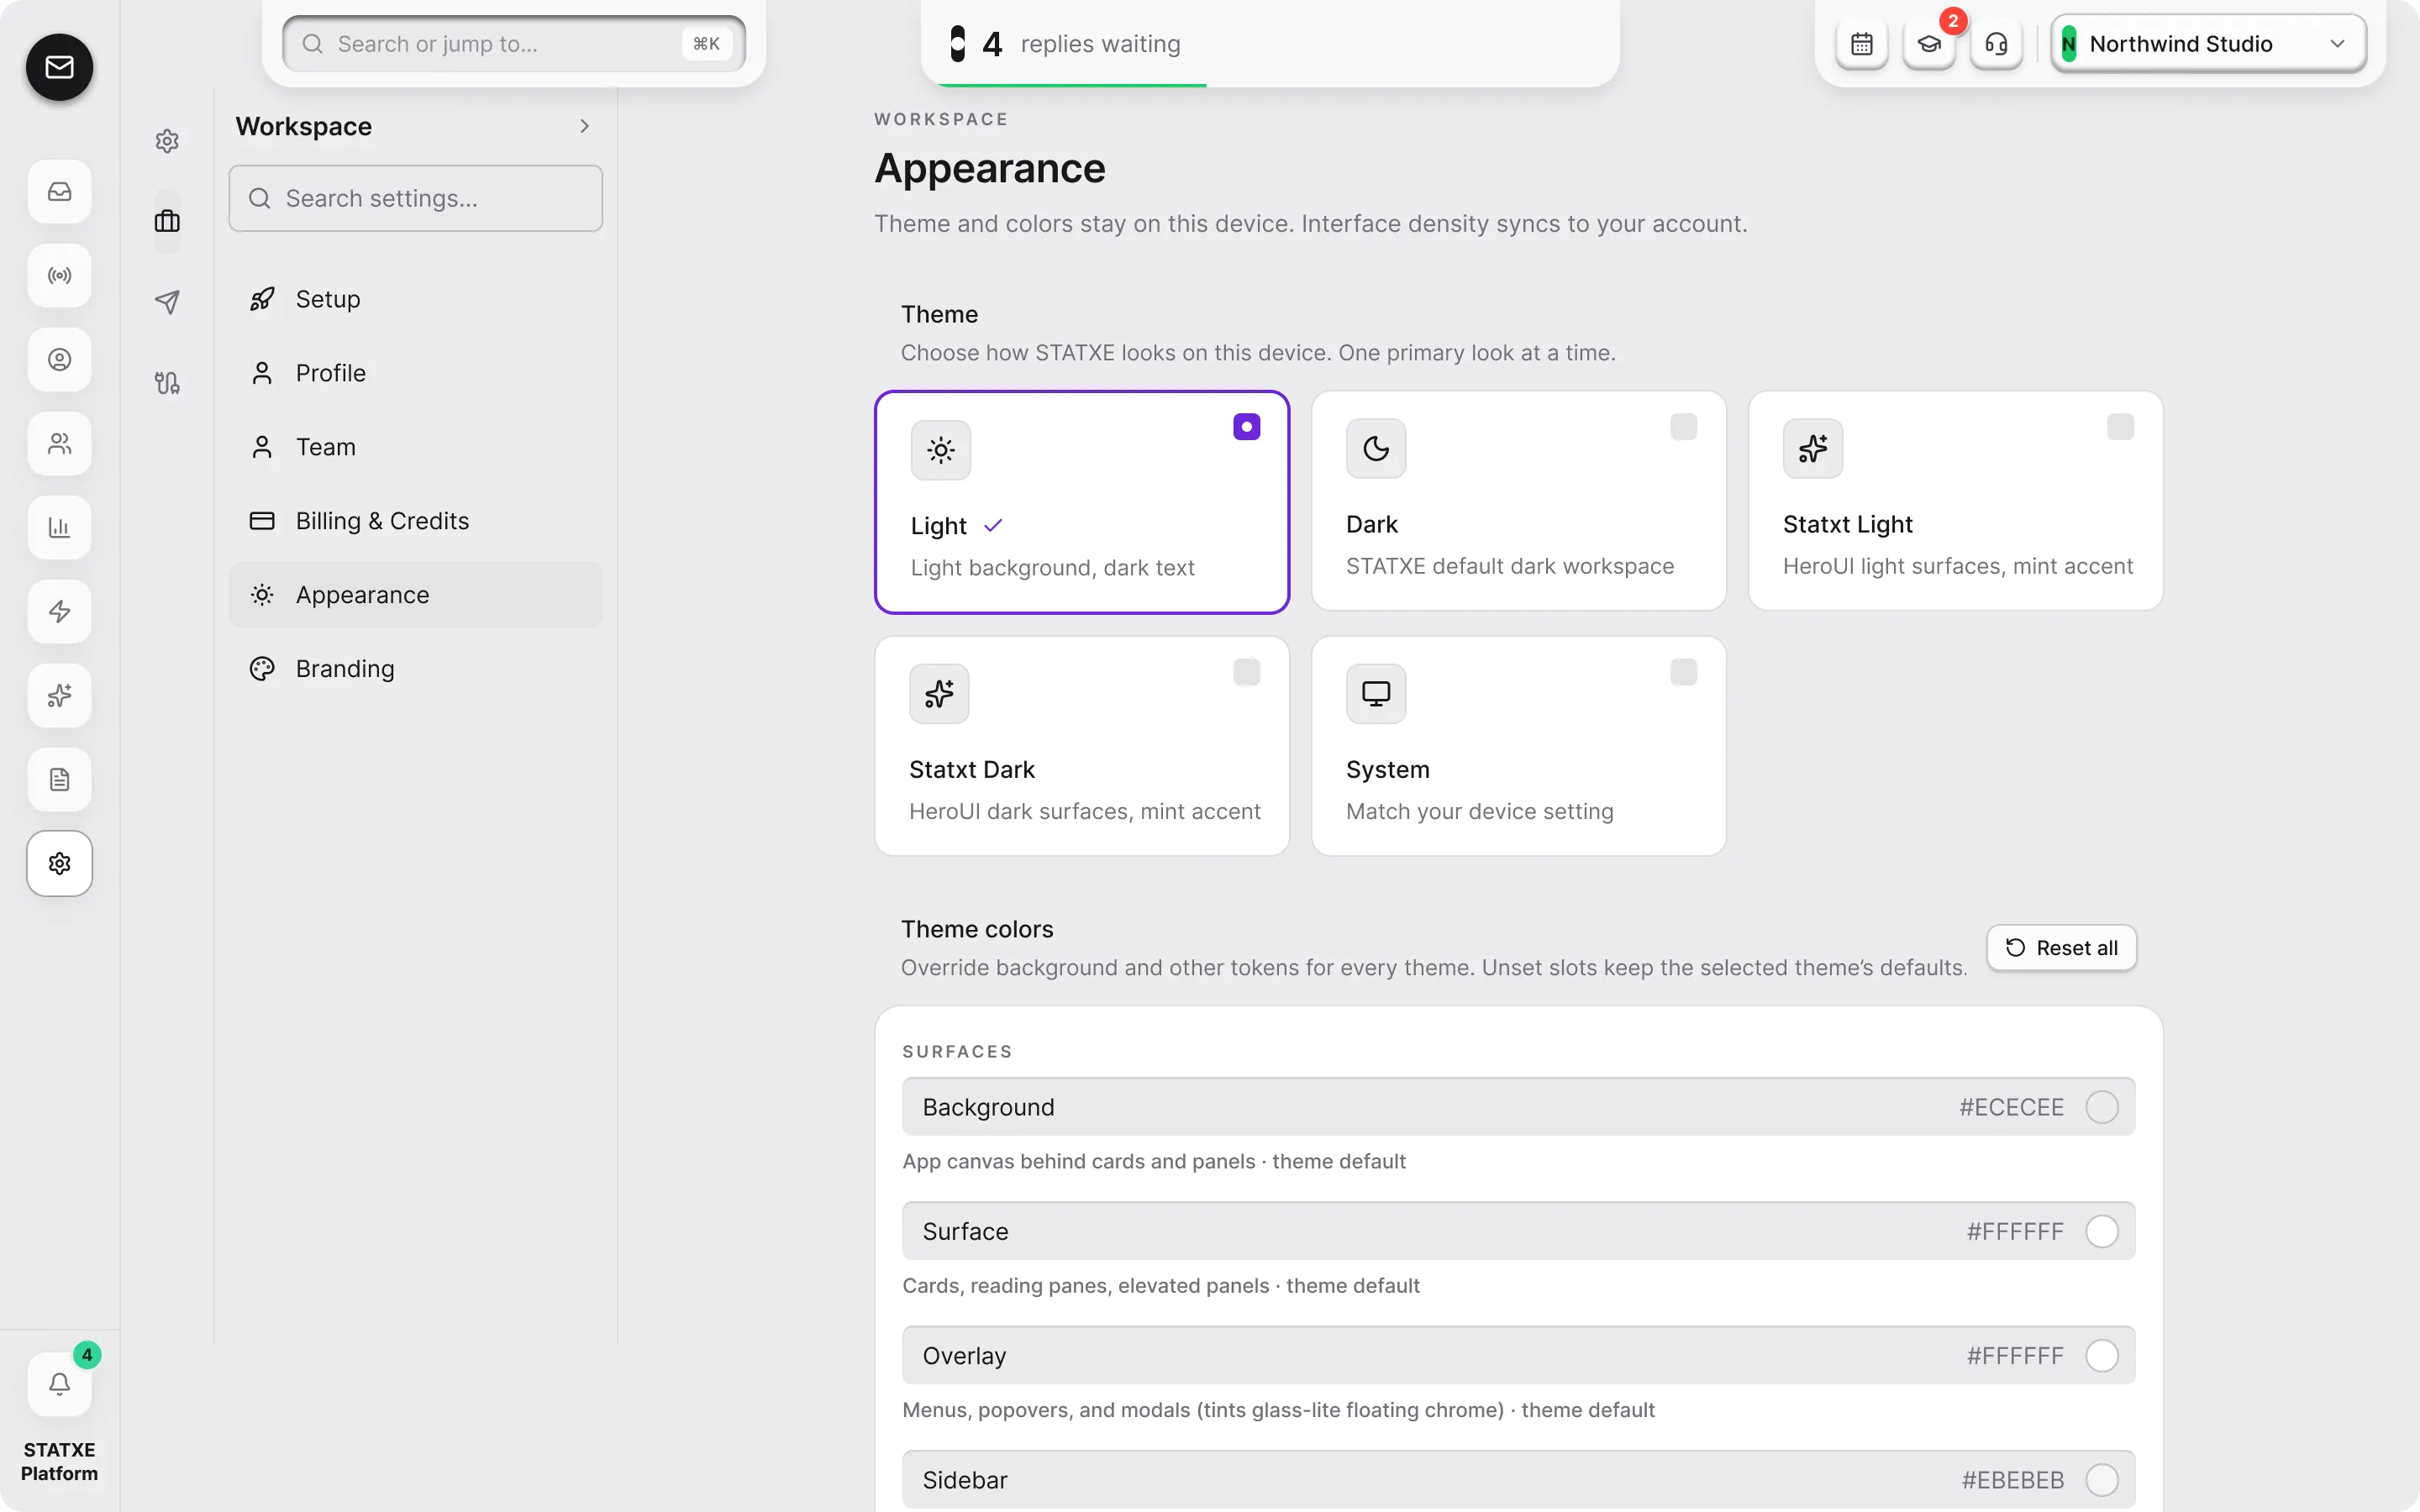Open the graduation cap icon with badge

click(x=1929, y=44)
